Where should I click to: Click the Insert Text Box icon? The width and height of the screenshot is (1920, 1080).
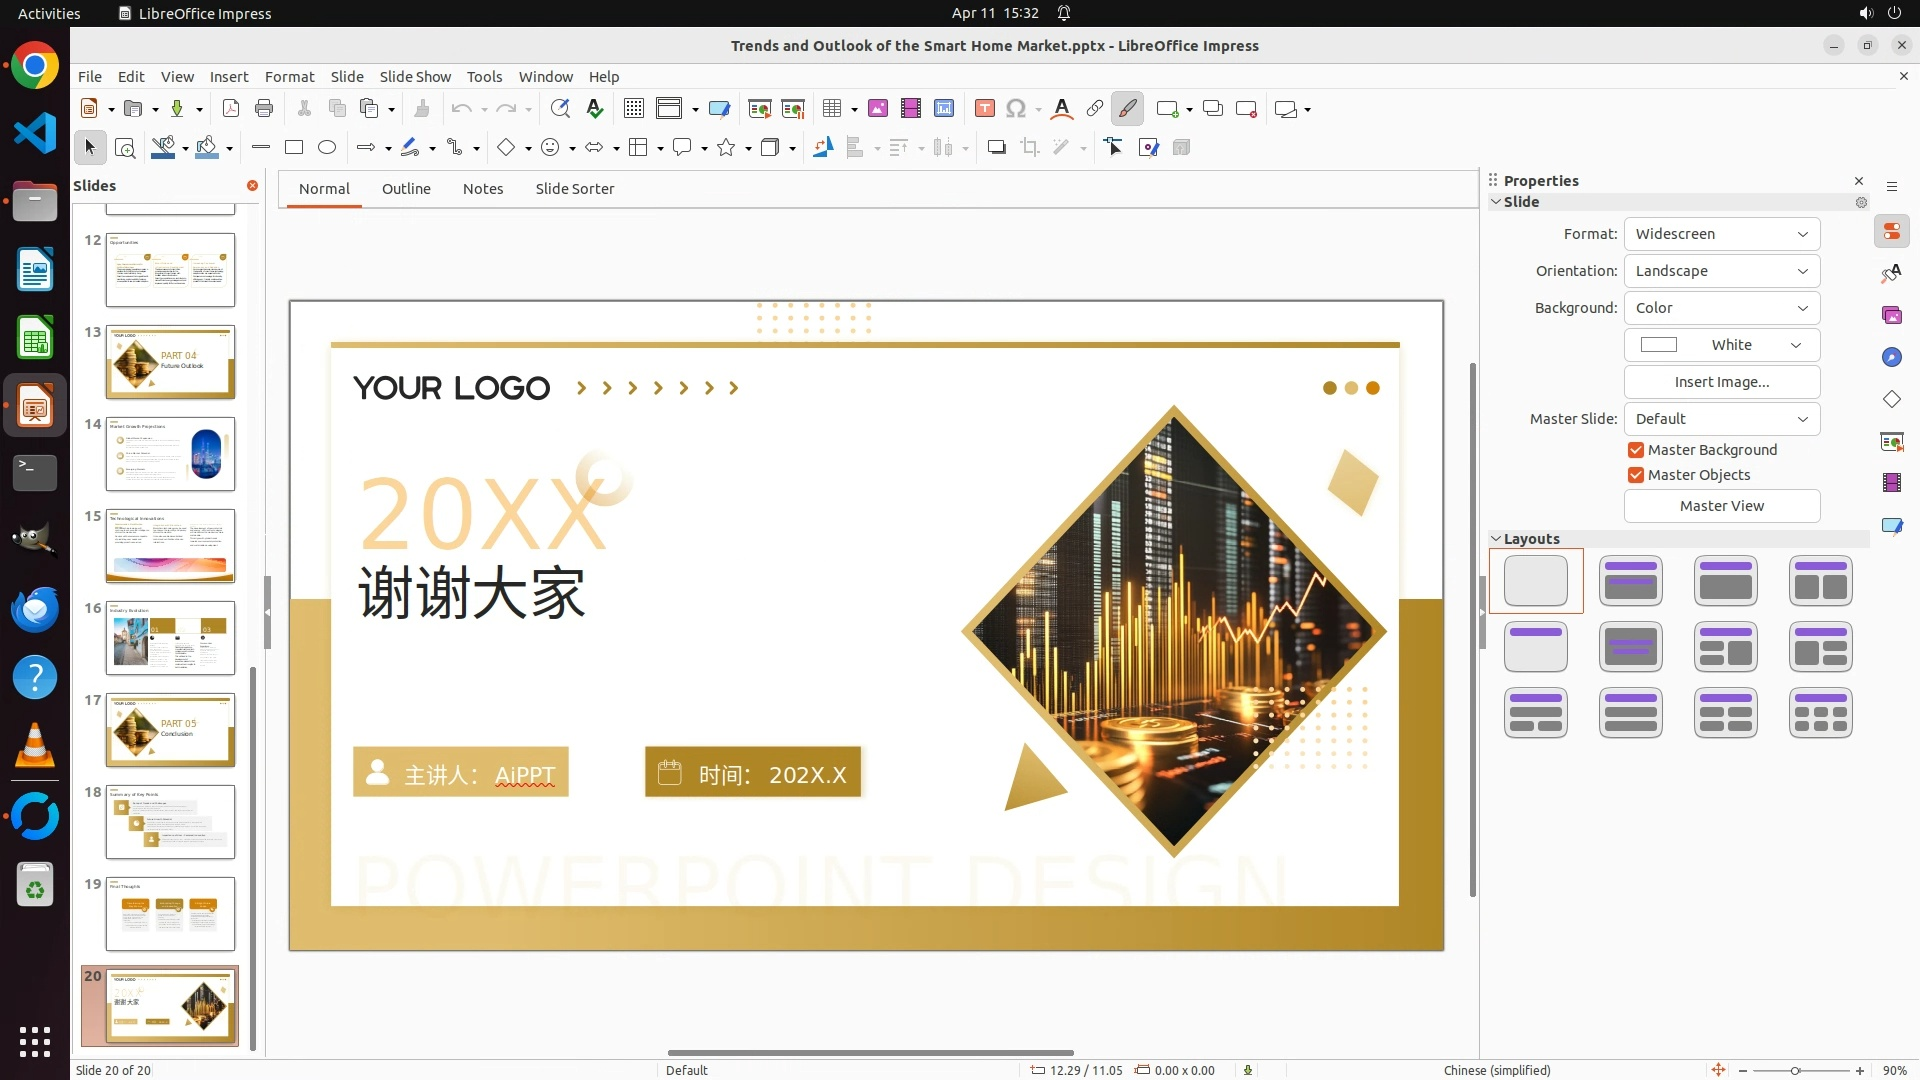click(984, 109)
